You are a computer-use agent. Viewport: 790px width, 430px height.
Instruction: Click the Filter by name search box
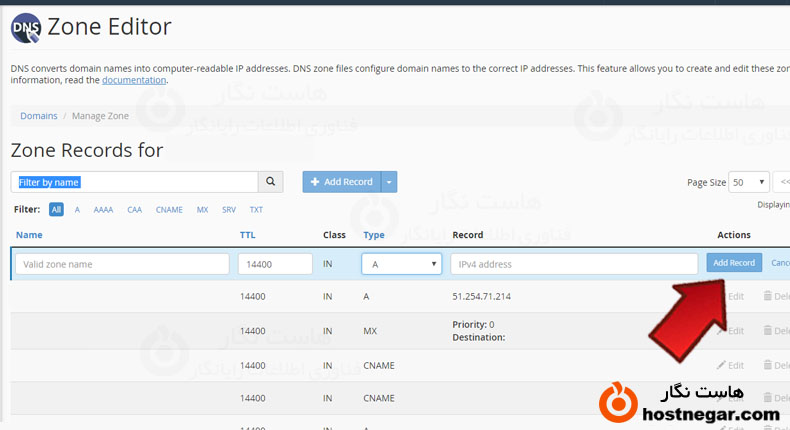click(134, 182)
